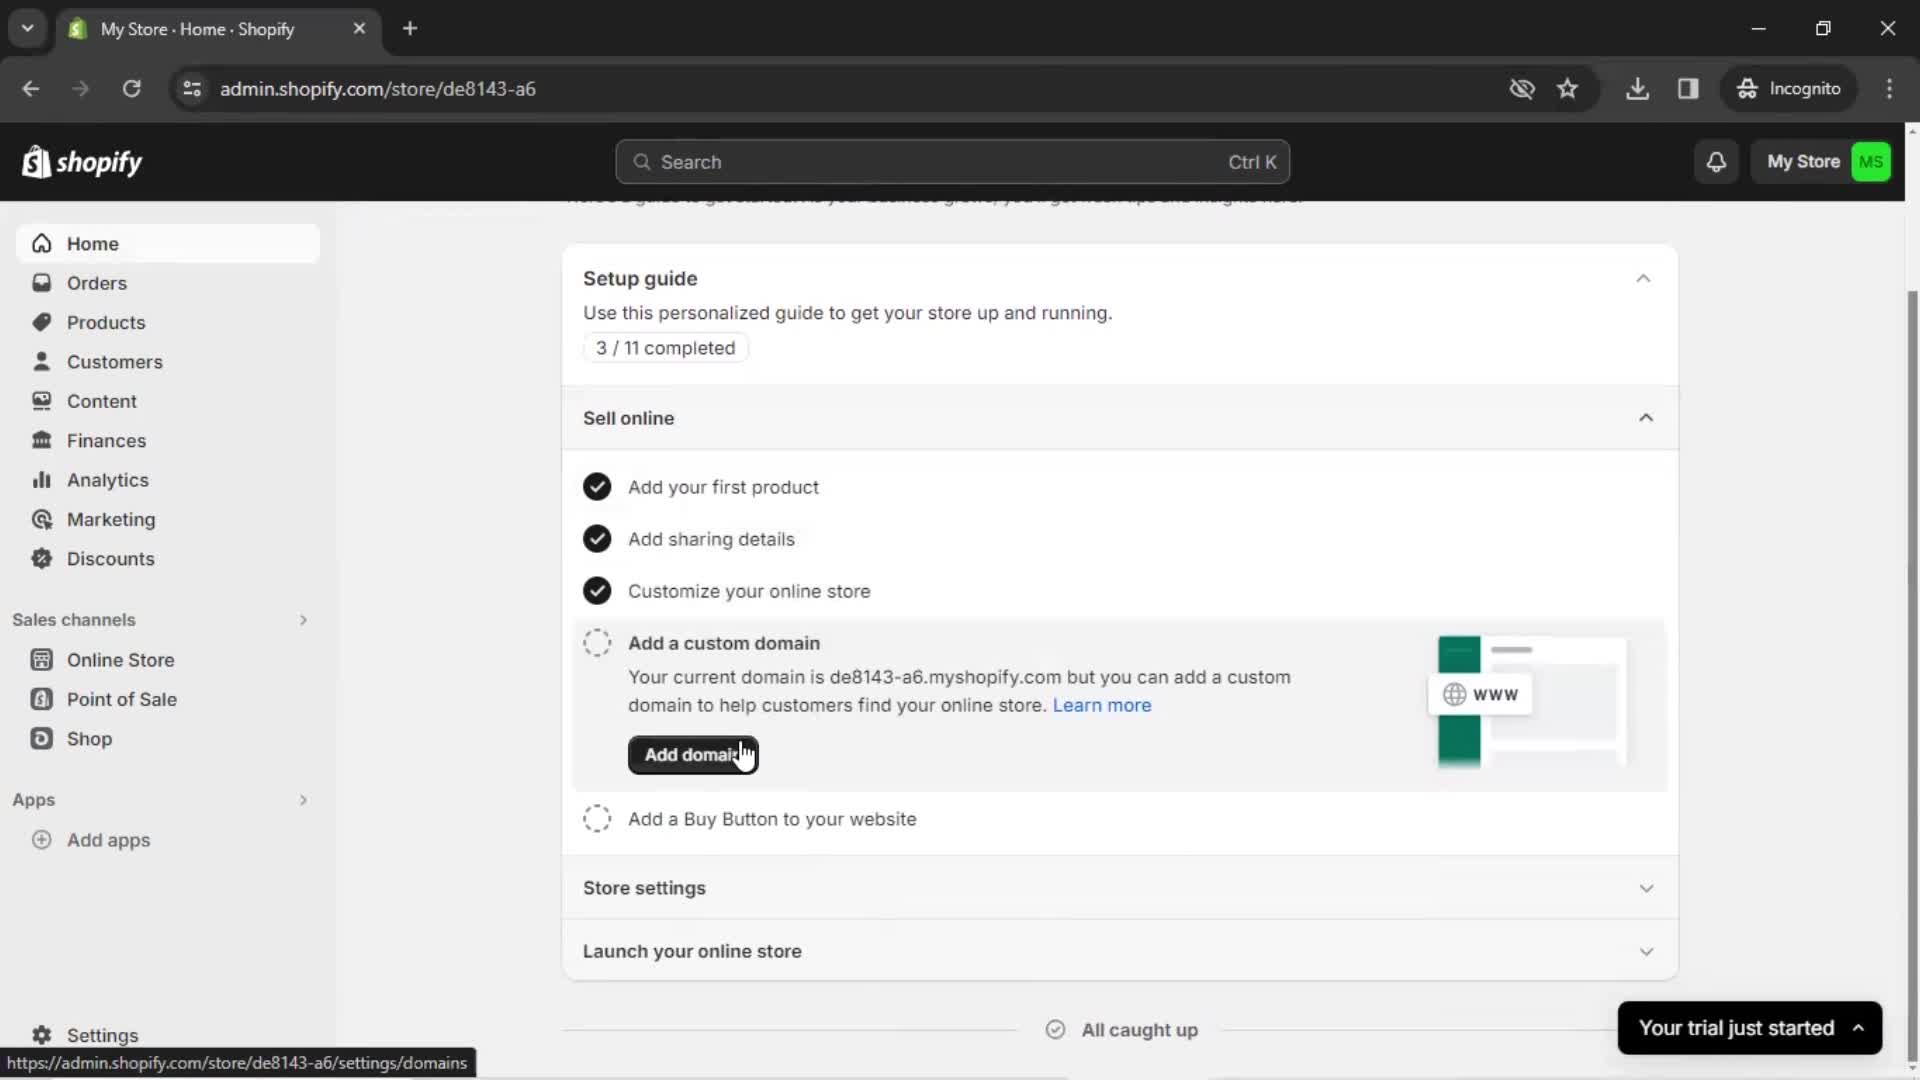This screenshot has height=1080, width=1920.
Task: Click the Add domain button
Action: click(694, 753)
